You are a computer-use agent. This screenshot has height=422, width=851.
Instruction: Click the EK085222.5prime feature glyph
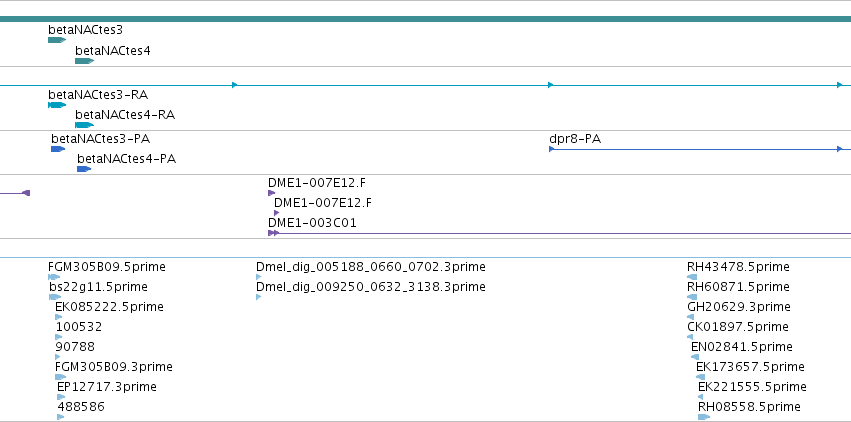(x=59, y=317)
